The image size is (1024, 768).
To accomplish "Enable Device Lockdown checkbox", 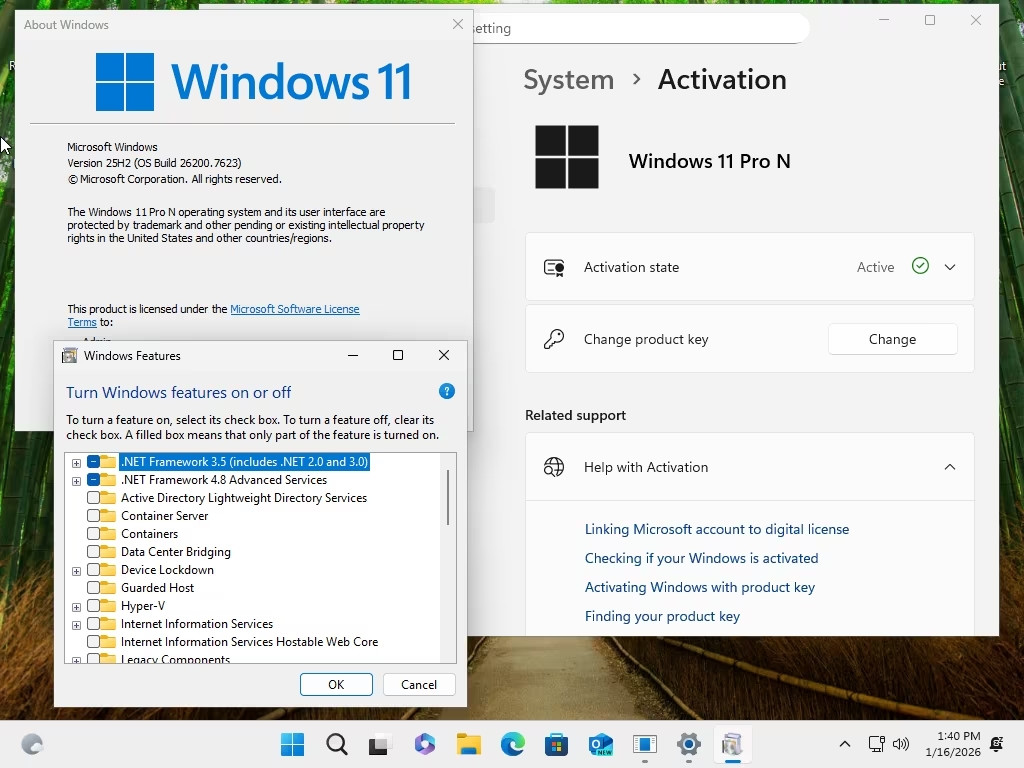I will 93,569.
